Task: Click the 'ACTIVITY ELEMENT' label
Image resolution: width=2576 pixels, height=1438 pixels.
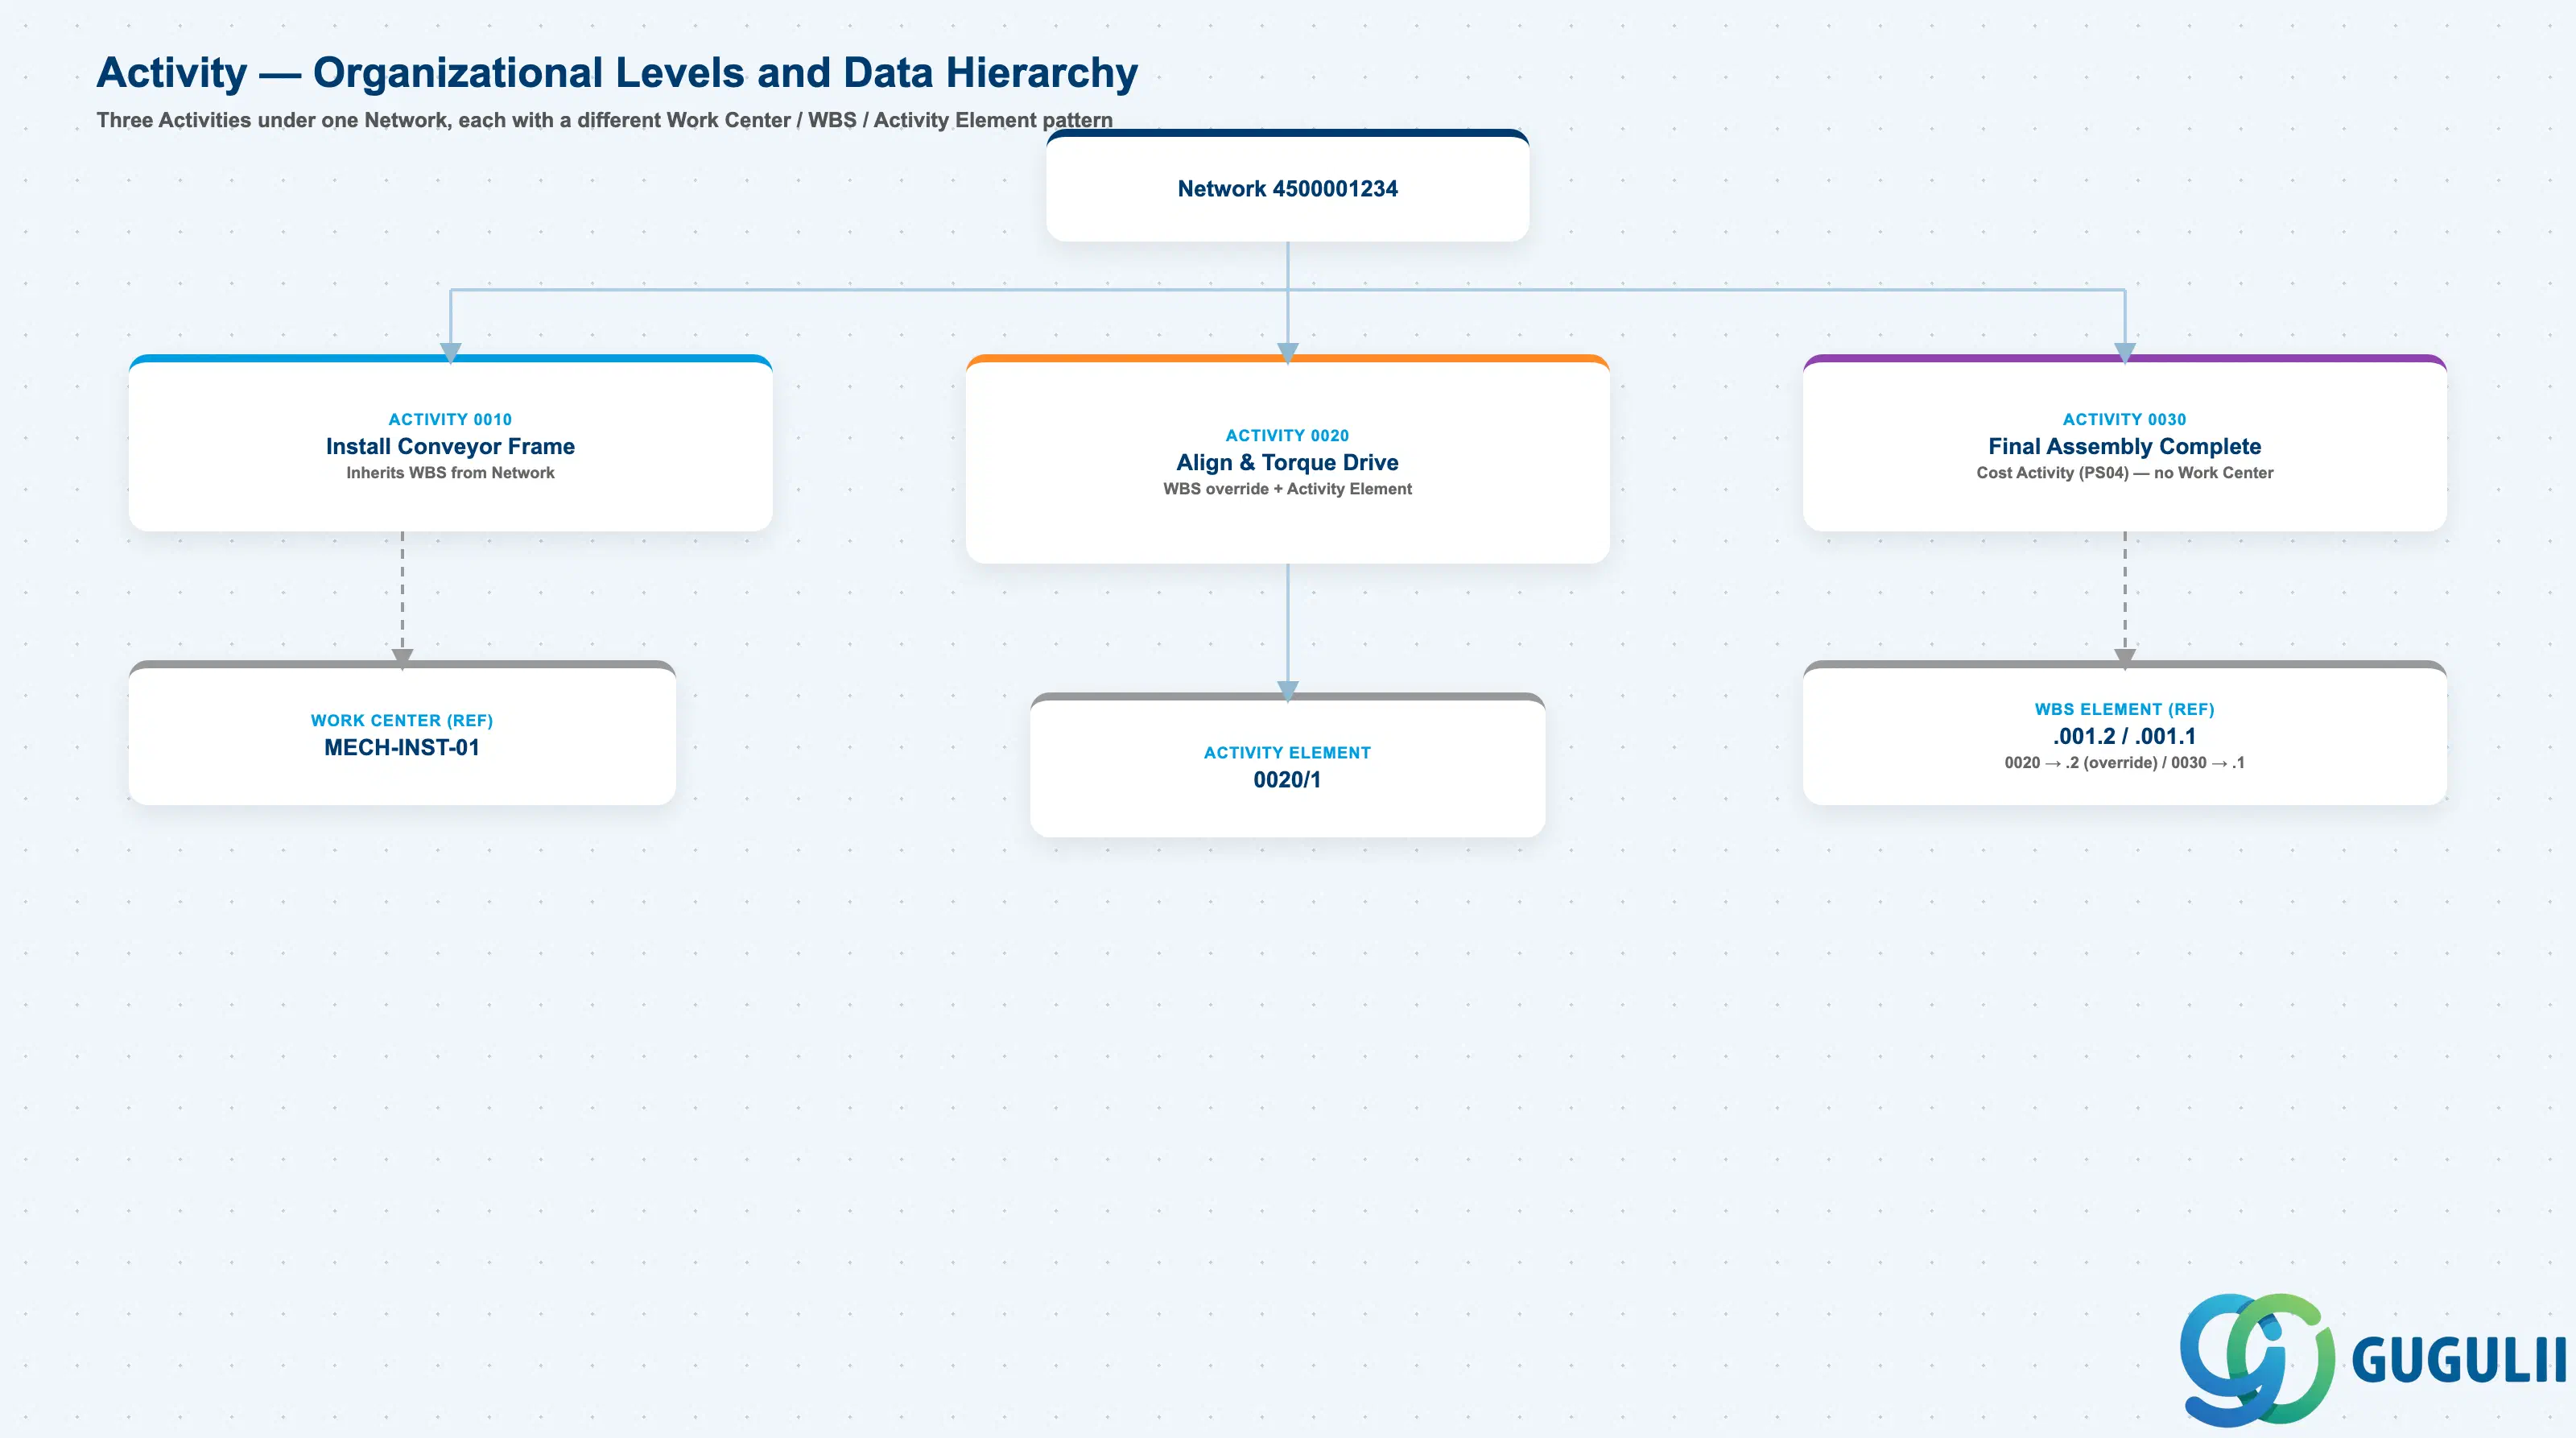Action: pos(1287,752)
